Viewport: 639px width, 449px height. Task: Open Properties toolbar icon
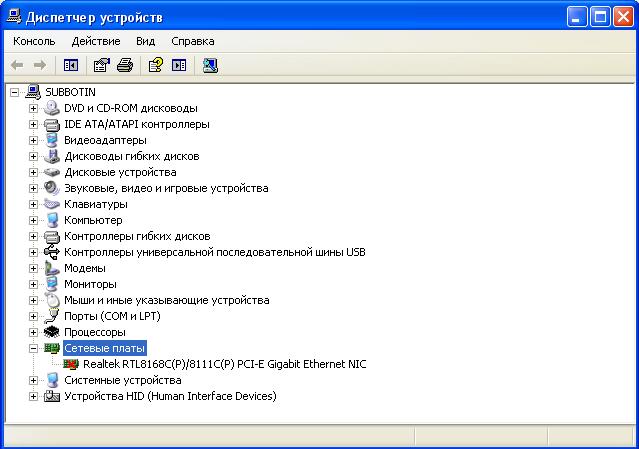[x=101, y=65]
